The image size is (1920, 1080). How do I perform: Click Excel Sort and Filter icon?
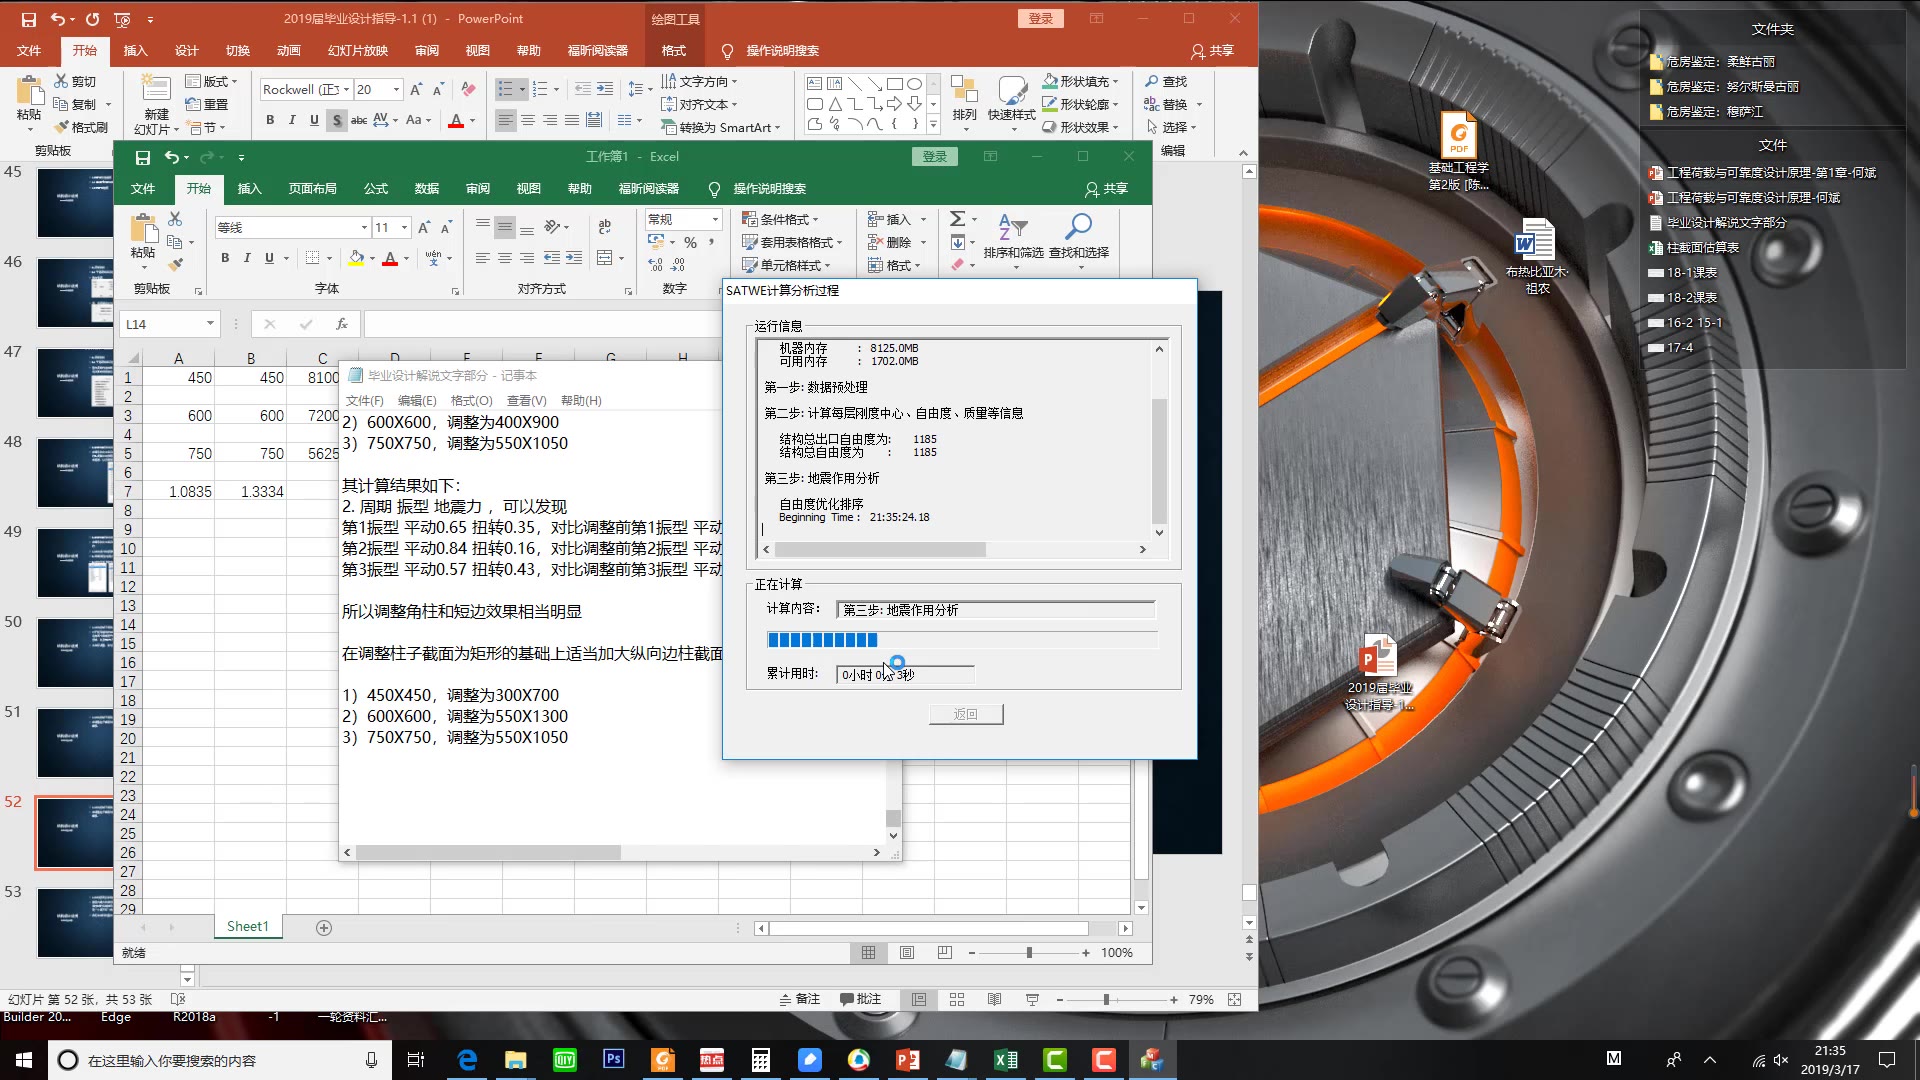click(x=1012, y=227)
